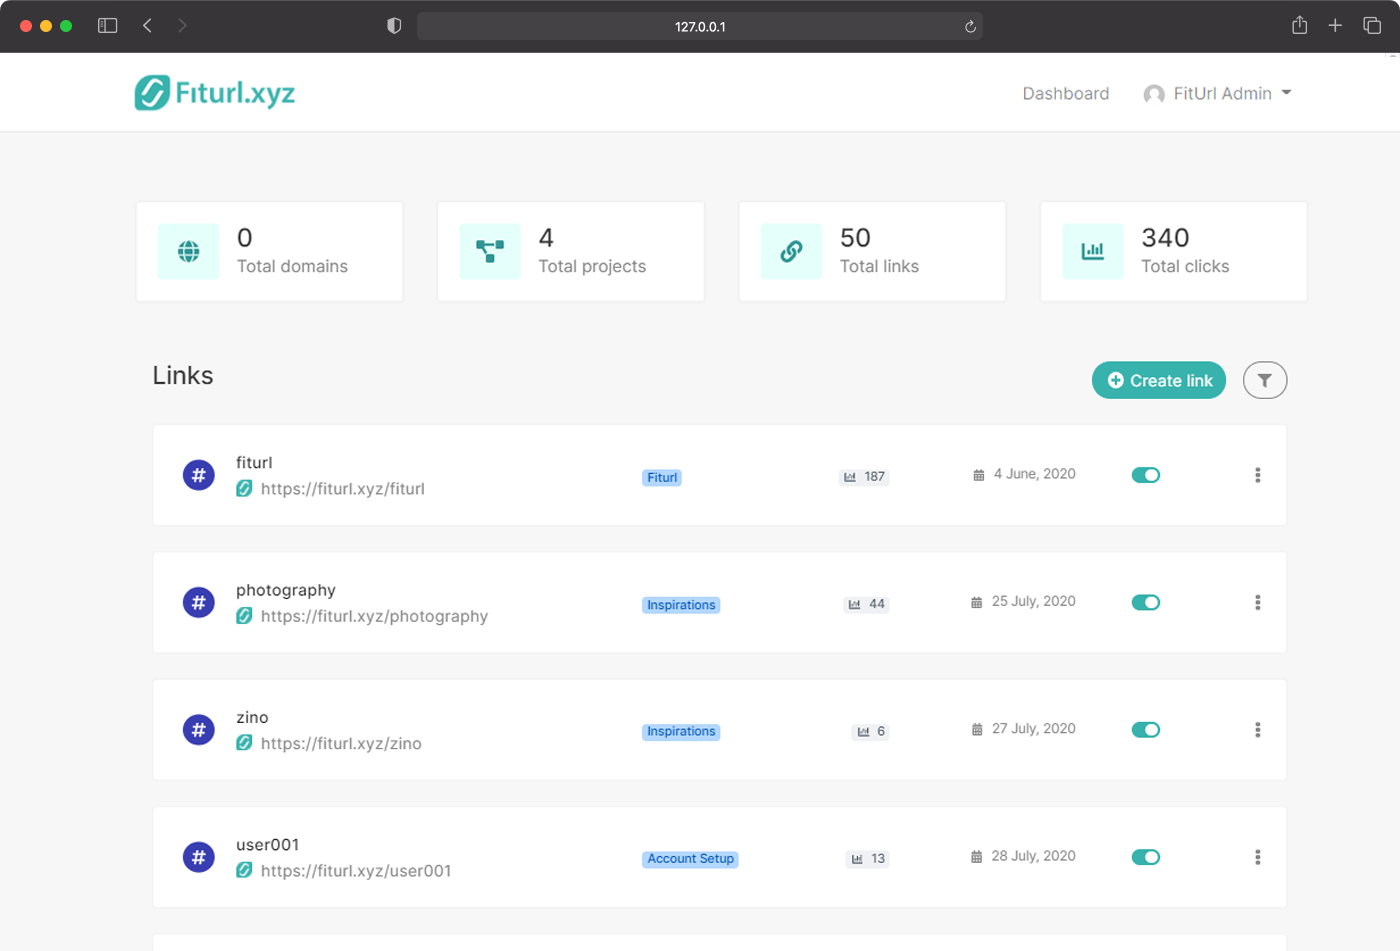Open the options menu for zino link
The width and height of the screenshot is (1400, 951).
[1258, 730]
